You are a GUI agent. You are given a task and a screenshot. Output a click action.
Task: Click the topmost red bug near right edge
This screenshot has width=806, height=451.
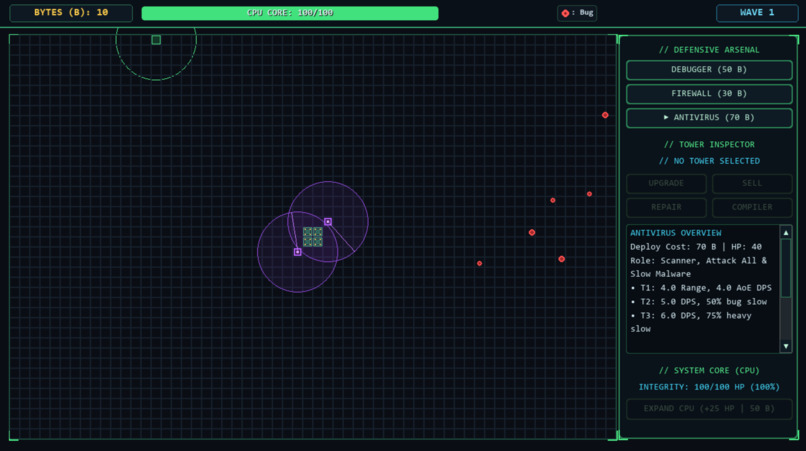pyautogui.click(x=605, y=115)
